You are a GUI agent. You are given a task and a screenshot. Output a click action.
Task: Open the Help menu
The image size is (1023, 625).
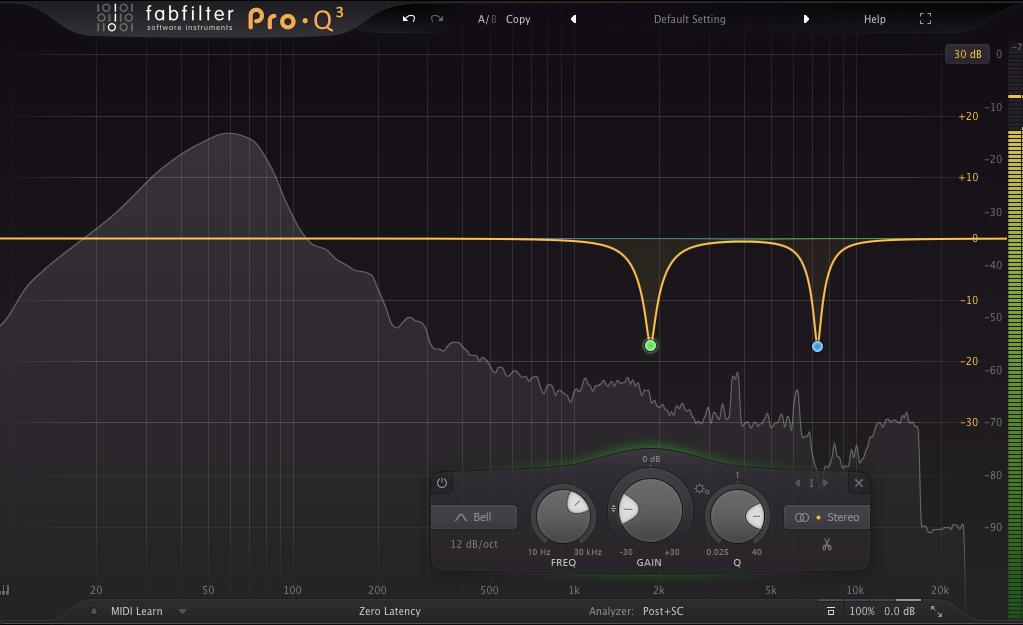point(874,19)
